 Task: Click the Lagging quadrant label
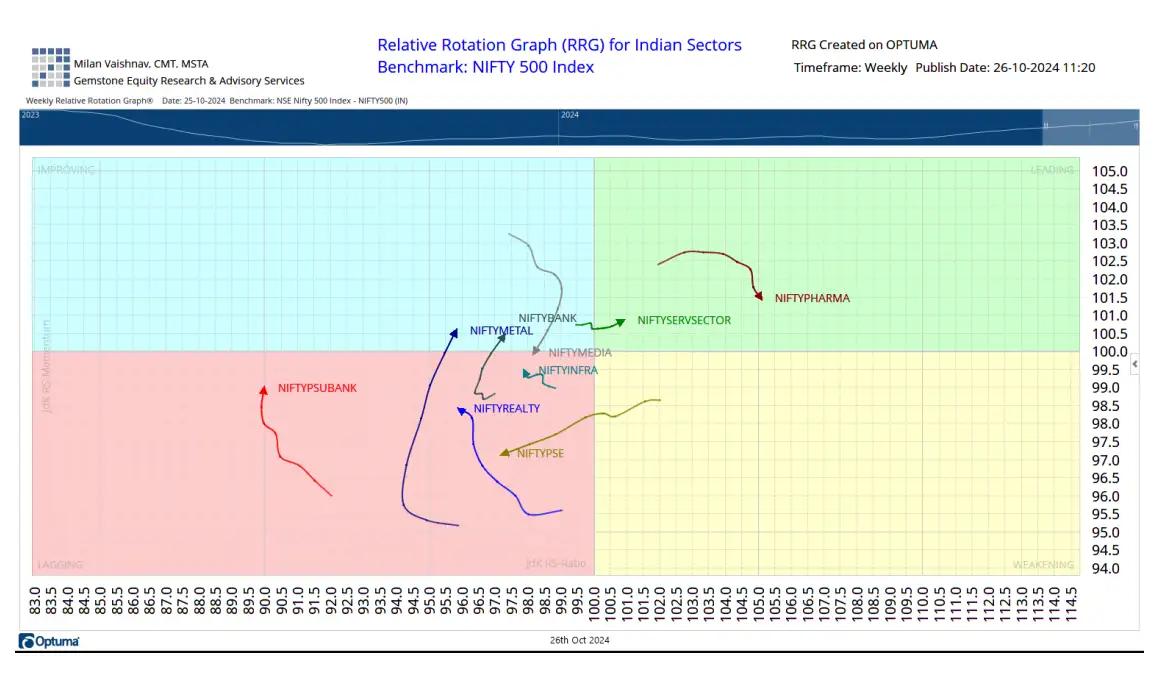[x=60, y=565]
